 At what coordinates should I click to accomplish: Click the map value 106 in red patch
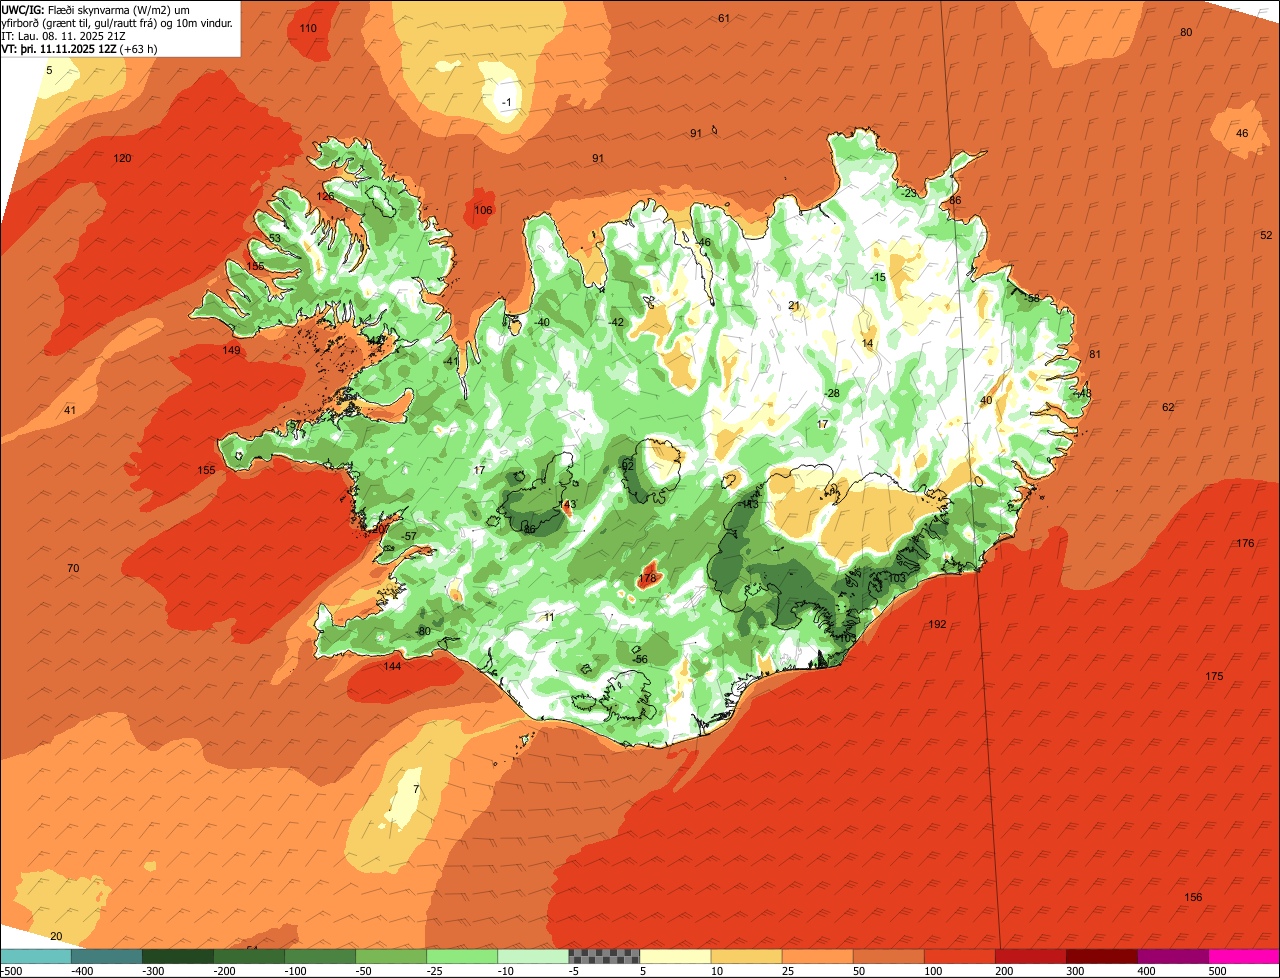tap(483, 210)
